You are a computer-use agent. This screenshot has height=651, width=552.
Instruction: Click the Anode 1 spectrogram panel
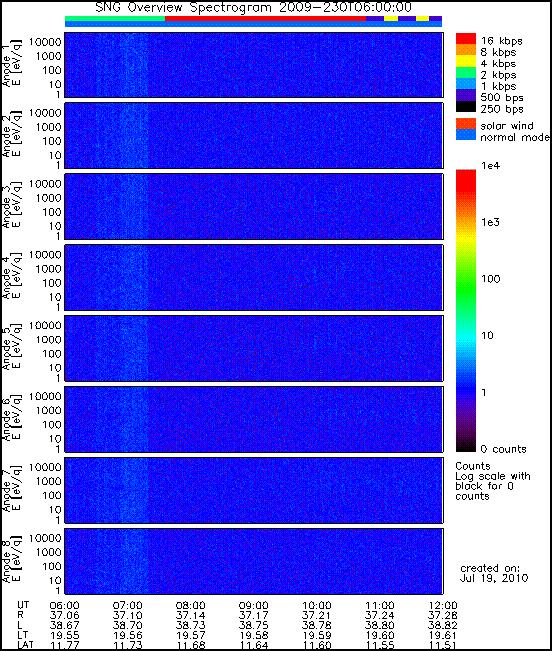pyautogui.click(x=254, y=65)
